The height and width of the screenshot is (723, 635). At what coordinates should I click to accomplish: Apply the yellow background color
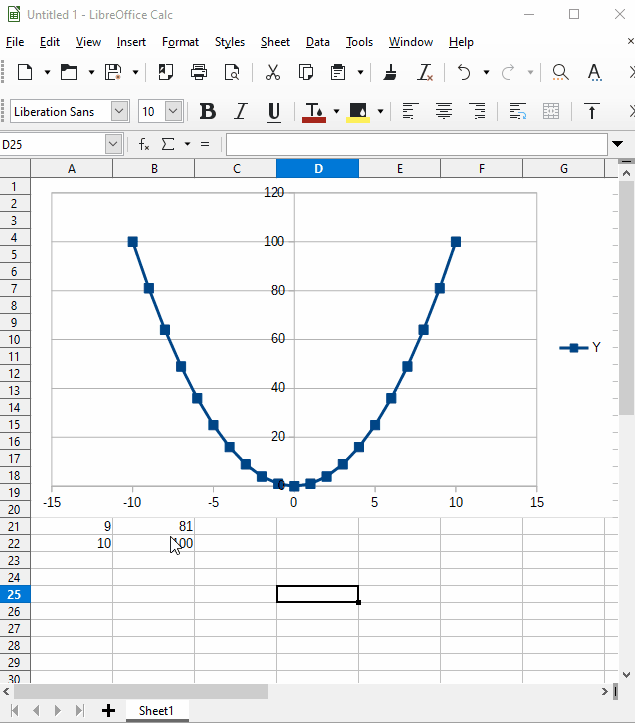coord(358,112)
